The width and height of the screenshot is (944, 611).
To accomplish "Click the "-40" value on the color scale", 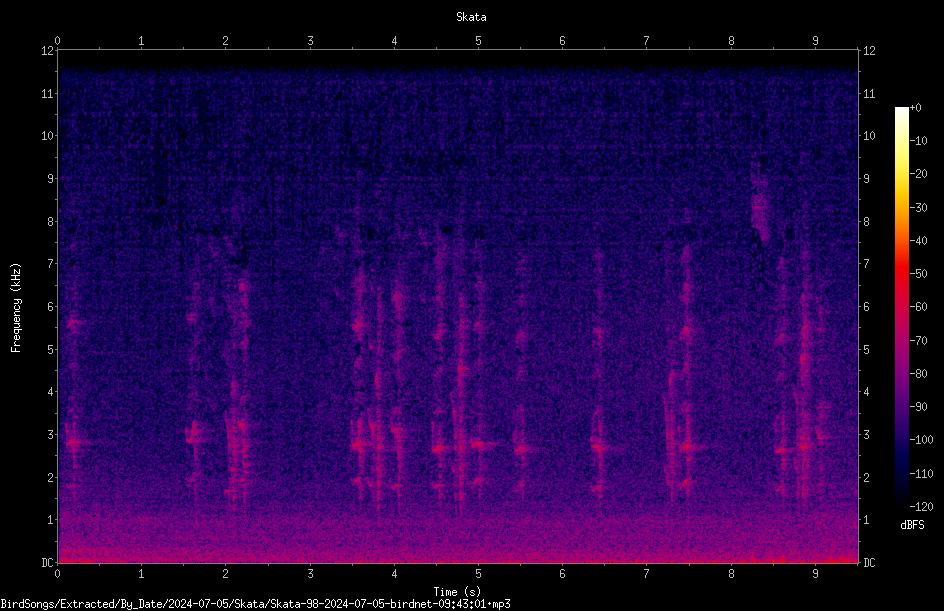I will click(x=918, y=241).
